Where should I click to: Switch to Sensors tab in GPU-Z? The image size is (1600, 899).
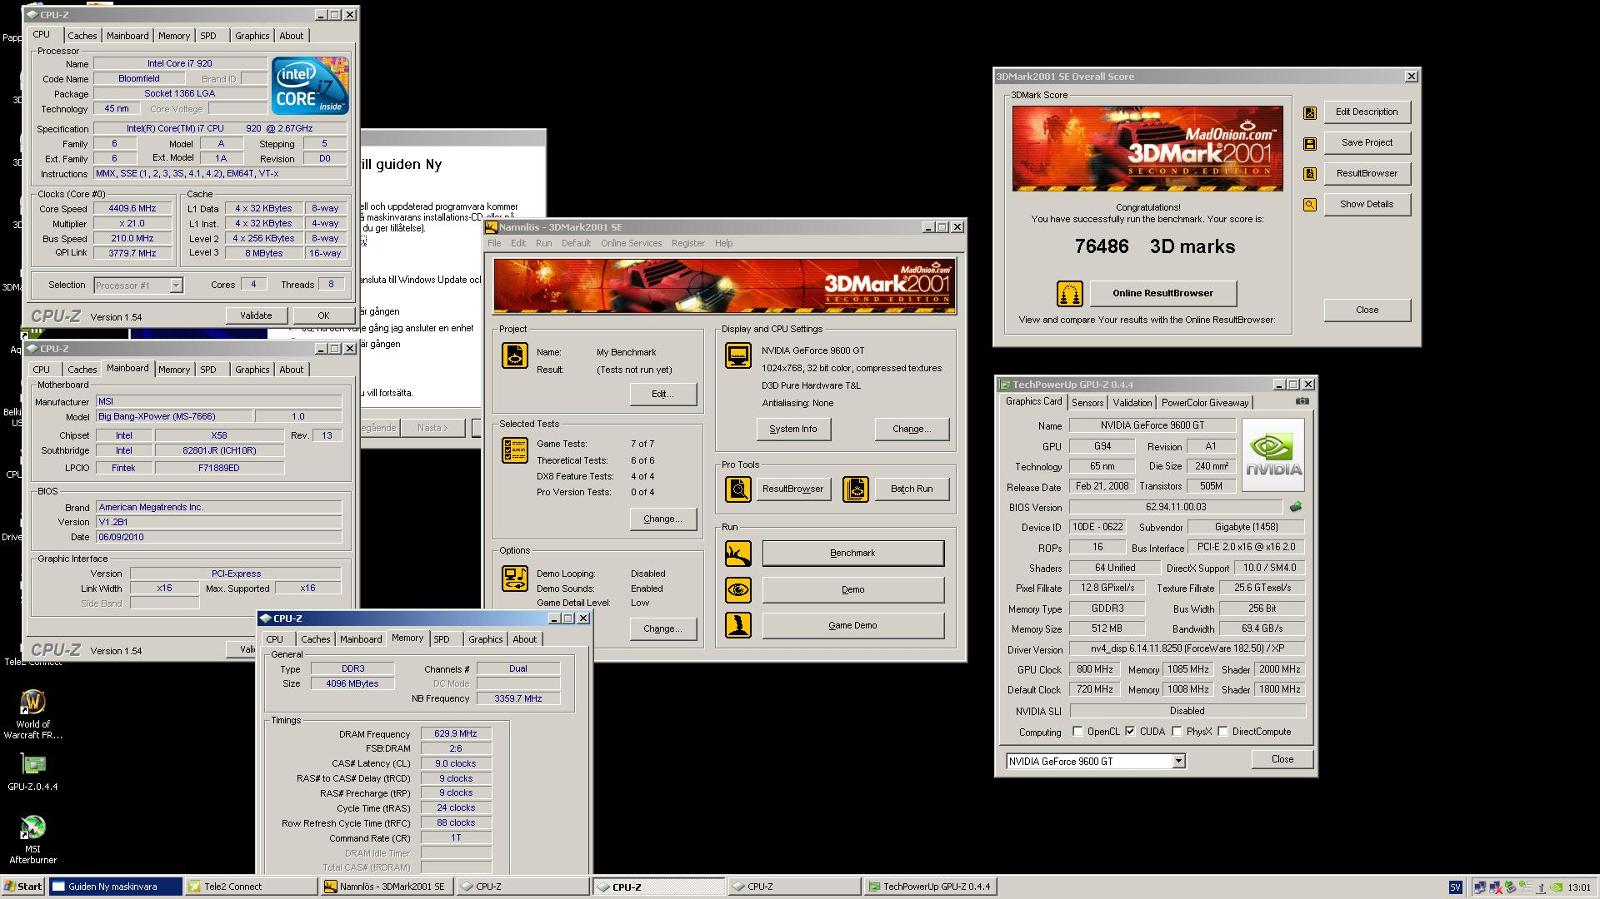pyautogui.click(x=1088, y=402)
